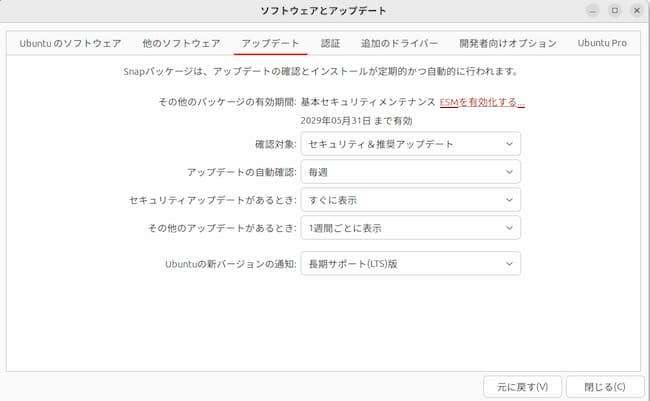
Task: Click the ESMを有効化する link
Action: 482,102
